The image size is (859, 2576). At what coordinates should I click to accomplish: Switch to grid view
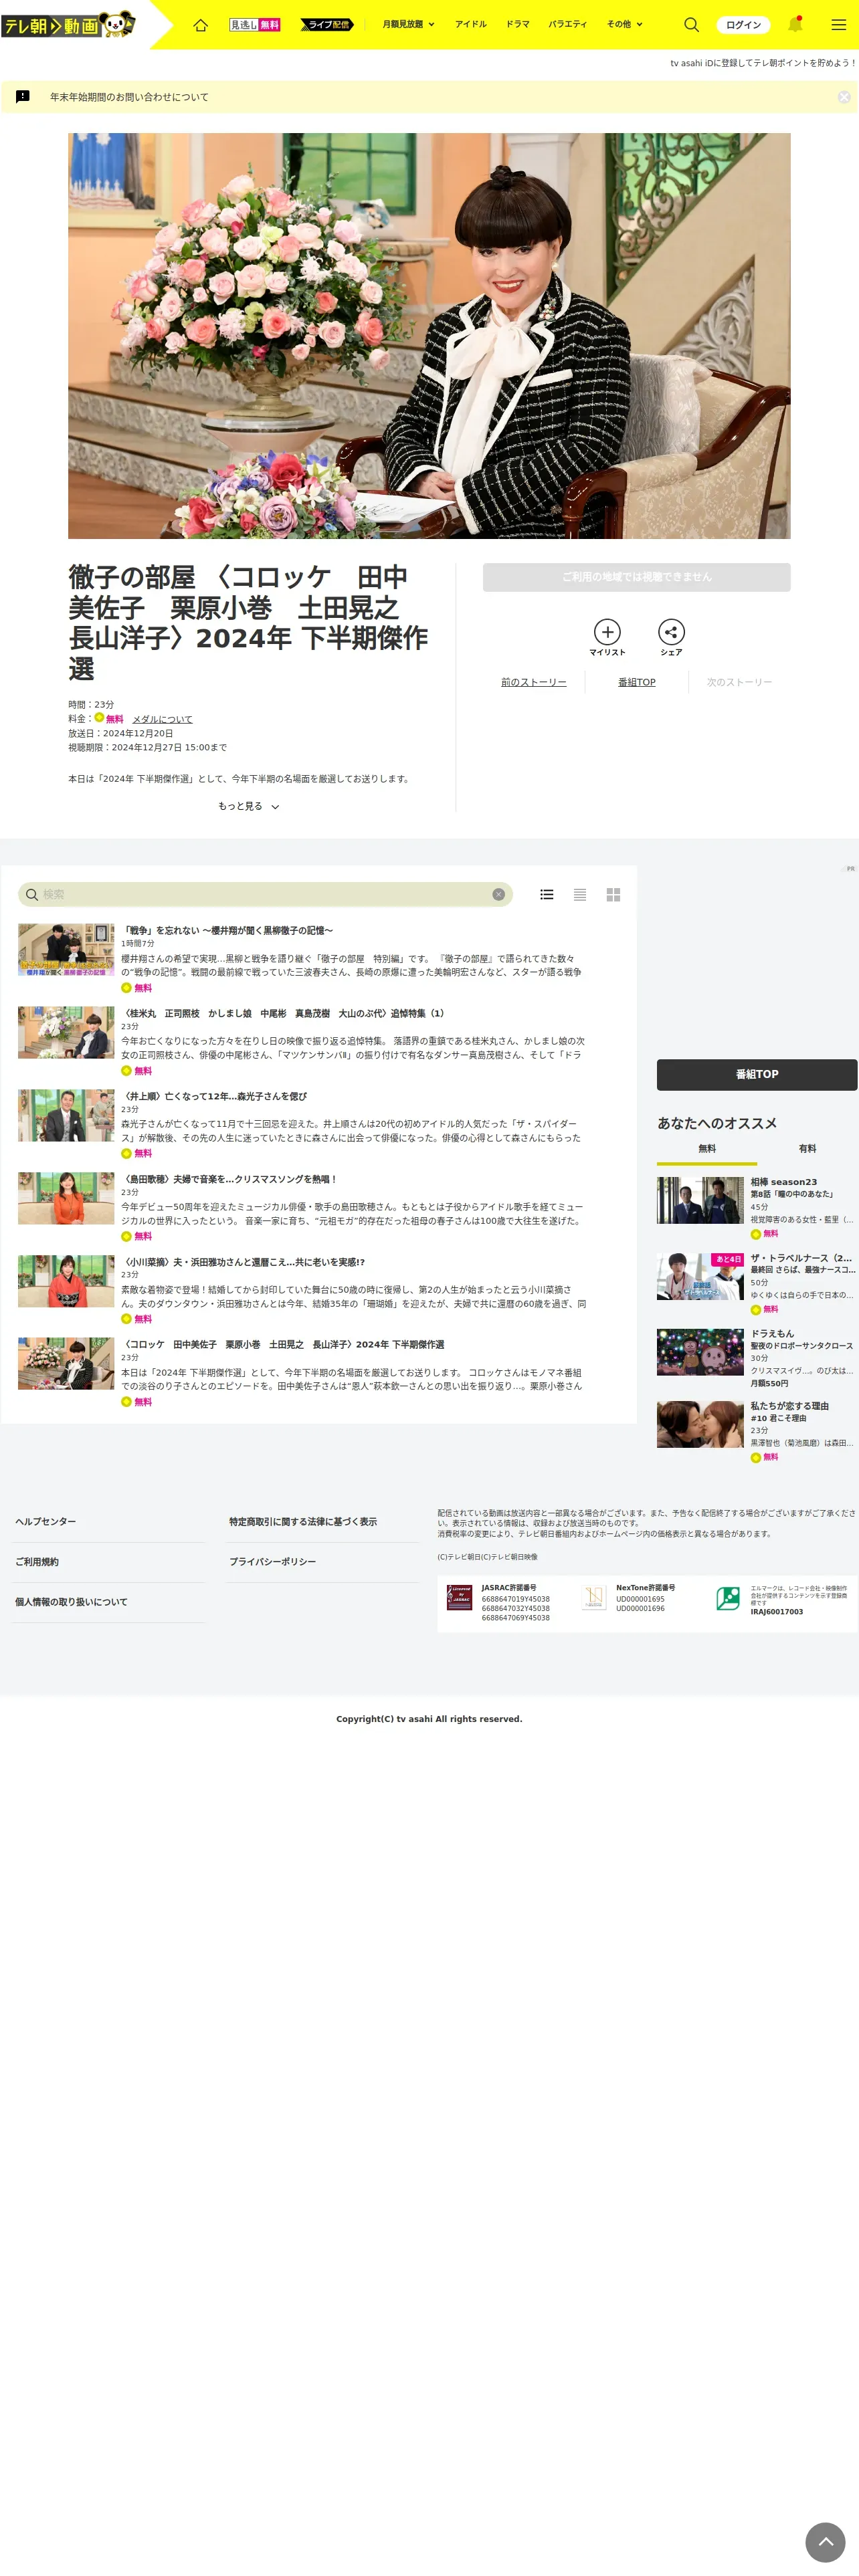(613, 894)
